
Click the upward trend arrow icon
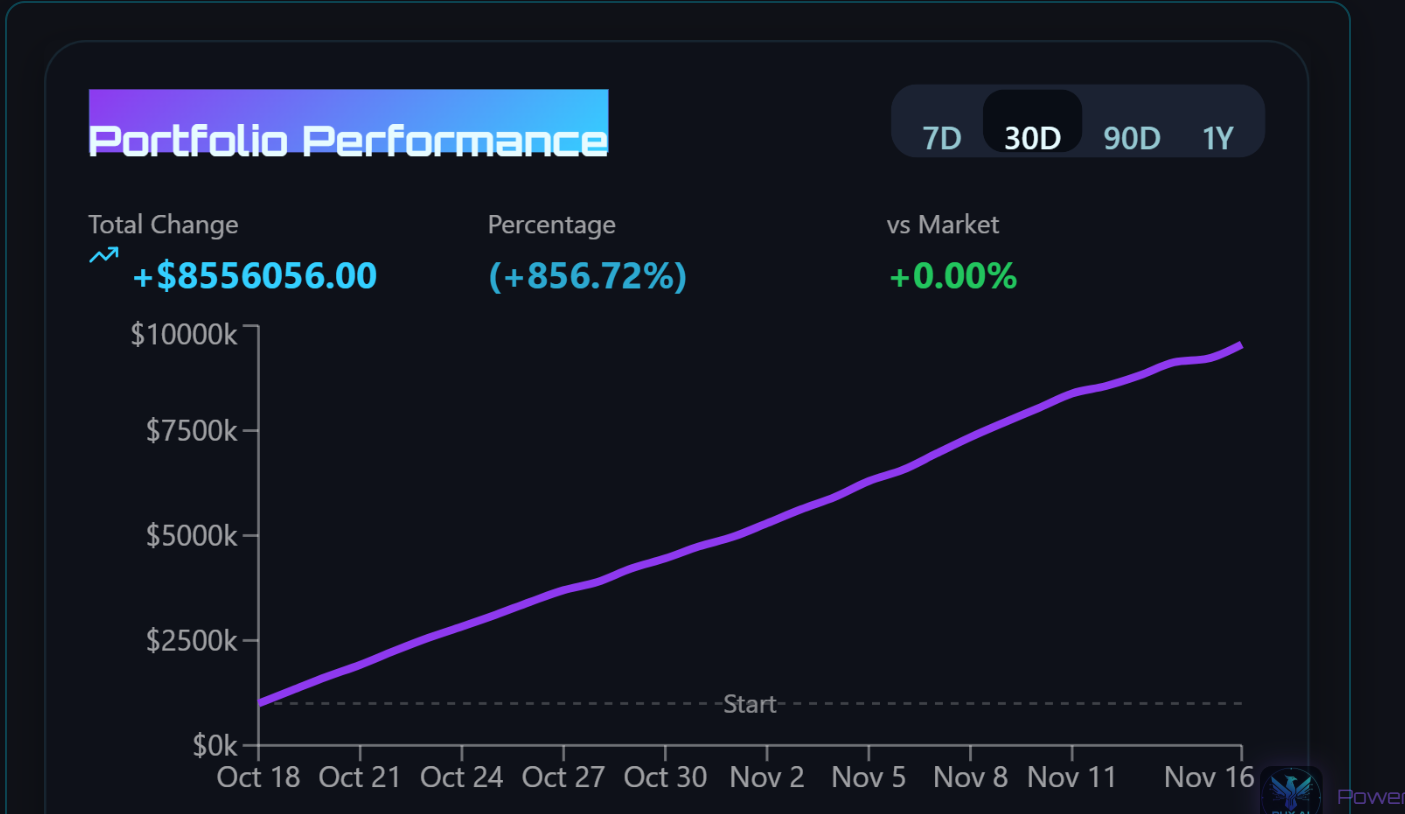pyautogui.click(x=103, y=256)
